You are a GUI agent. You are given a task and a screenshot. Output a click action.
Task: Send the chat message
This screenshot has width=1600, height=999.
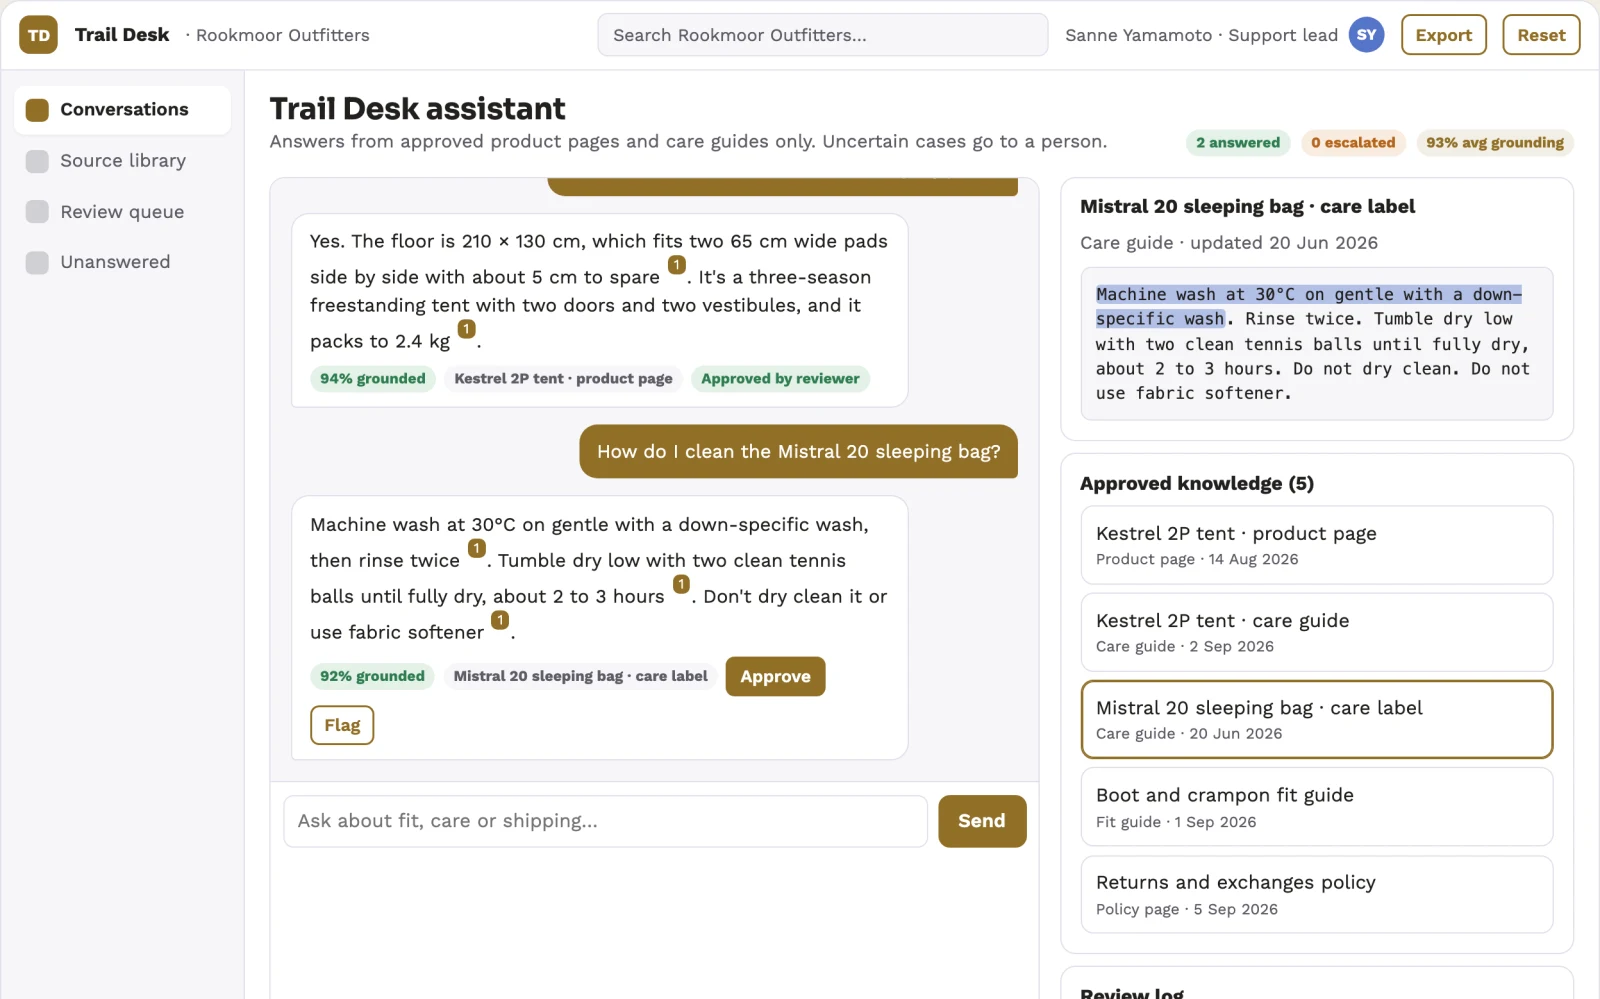(982, 821)
